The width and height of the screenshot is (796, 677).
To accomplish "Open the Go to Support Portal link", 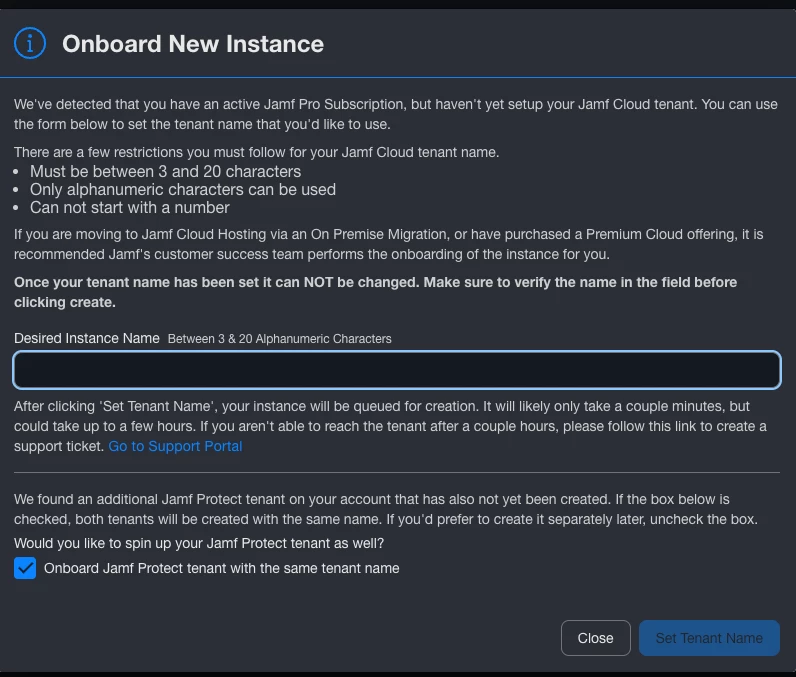I will (175, 446).
